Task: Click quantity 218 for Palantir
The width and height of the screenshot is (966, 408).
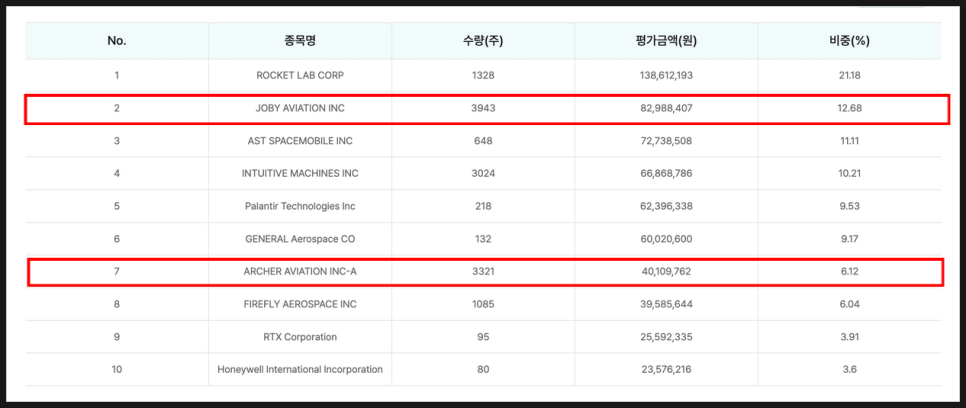Action: coord(484,206)
